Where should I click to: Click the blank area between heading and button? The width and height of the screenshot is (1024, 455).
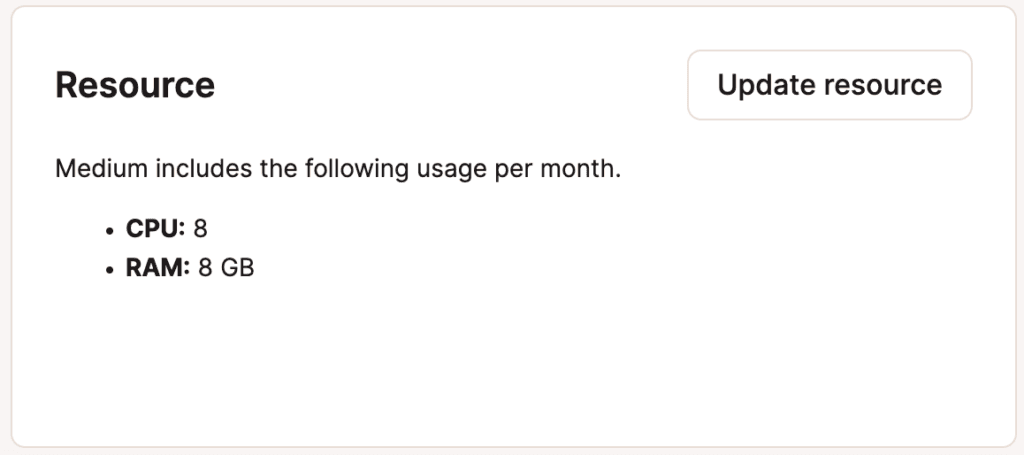coord(450,86)
